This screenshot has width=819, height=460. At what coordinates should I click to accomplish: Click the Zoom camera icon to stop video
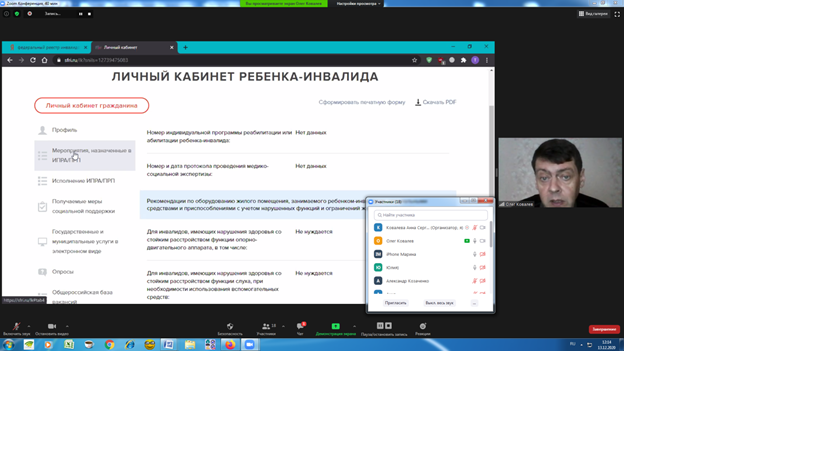[x=51, y=326]
